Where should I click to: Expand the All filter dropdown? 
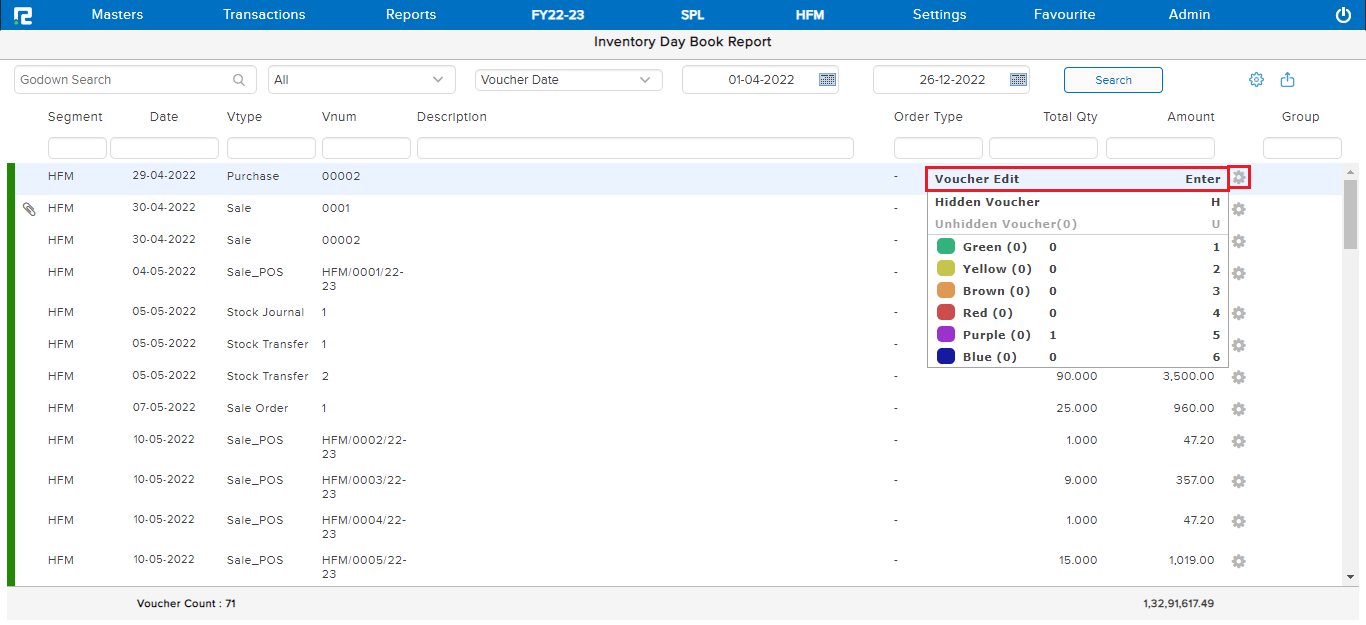438,80
